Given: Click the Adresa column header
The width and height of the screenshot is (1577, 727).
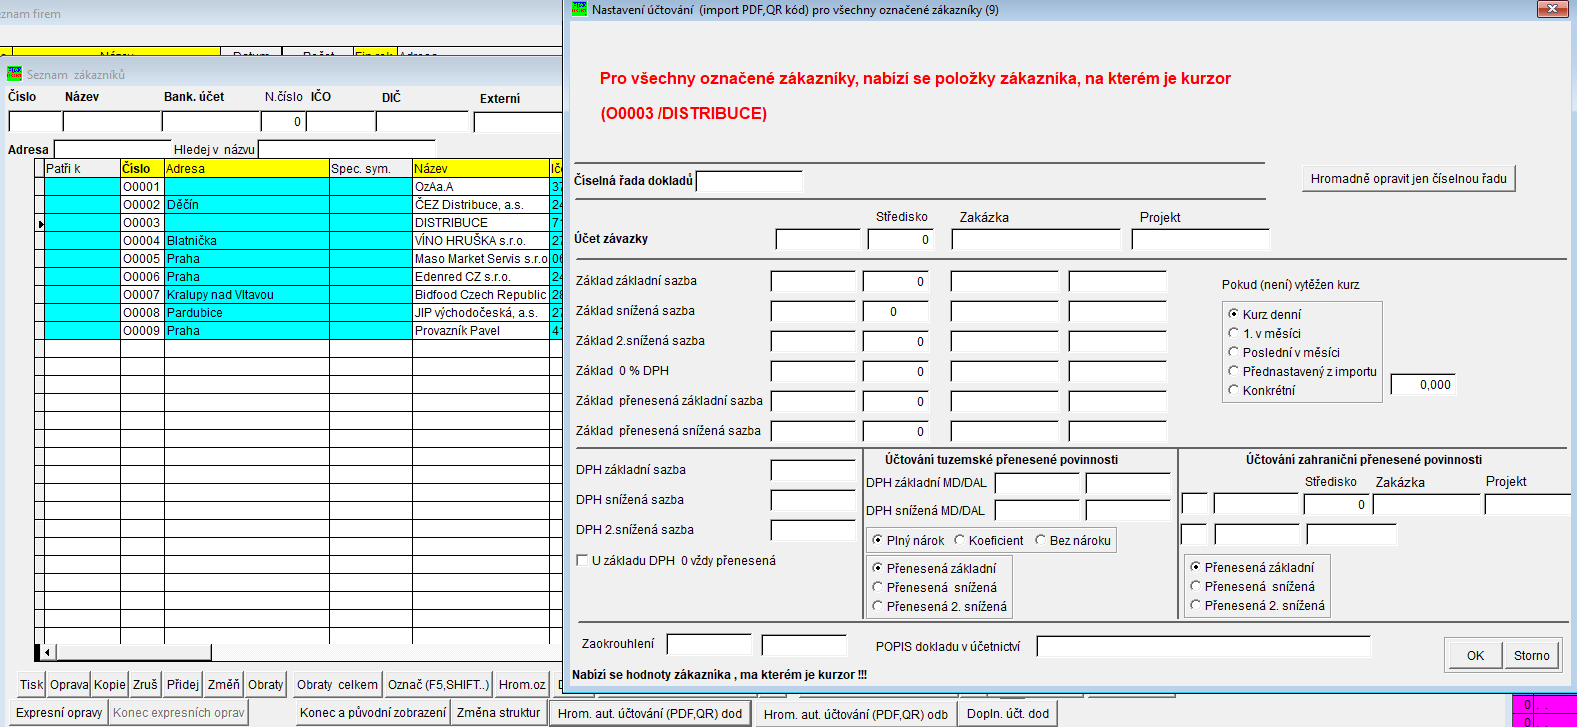Looking at the screenshot, I should tap(246, 168).
